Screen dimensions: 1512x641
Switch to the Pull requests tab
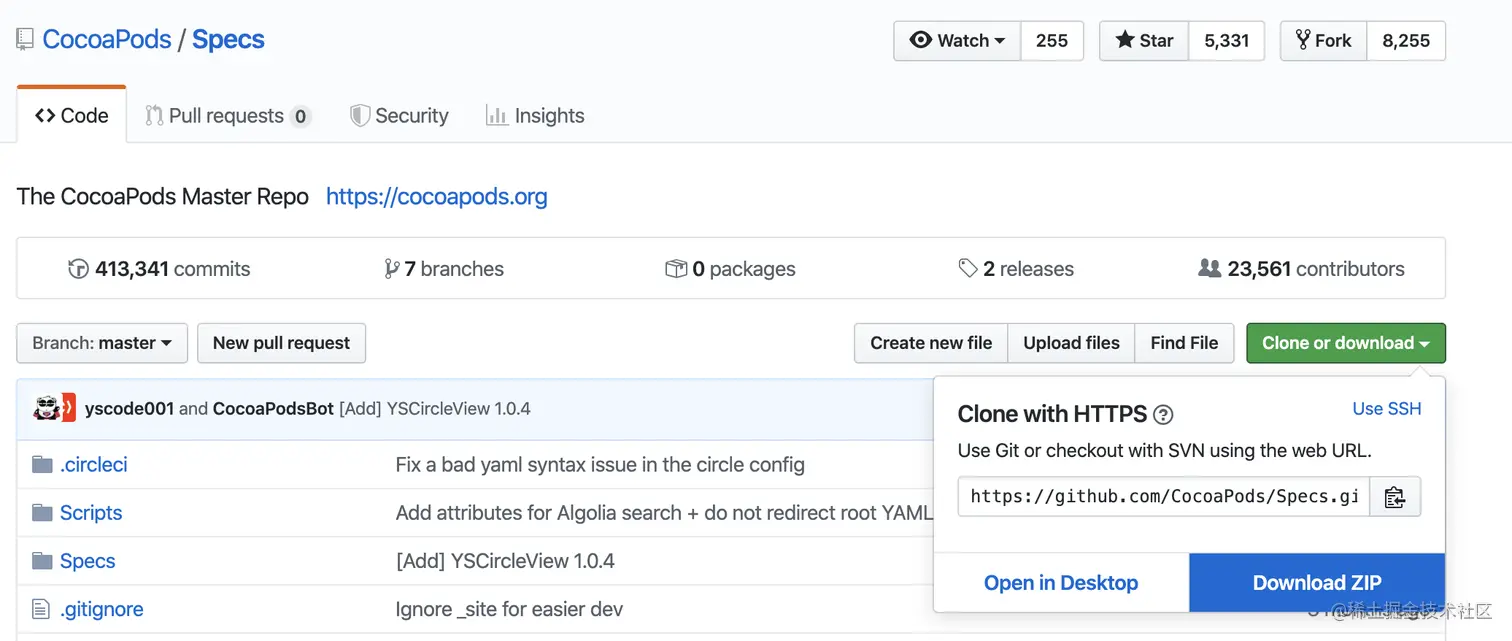click(x=227, y=116)
